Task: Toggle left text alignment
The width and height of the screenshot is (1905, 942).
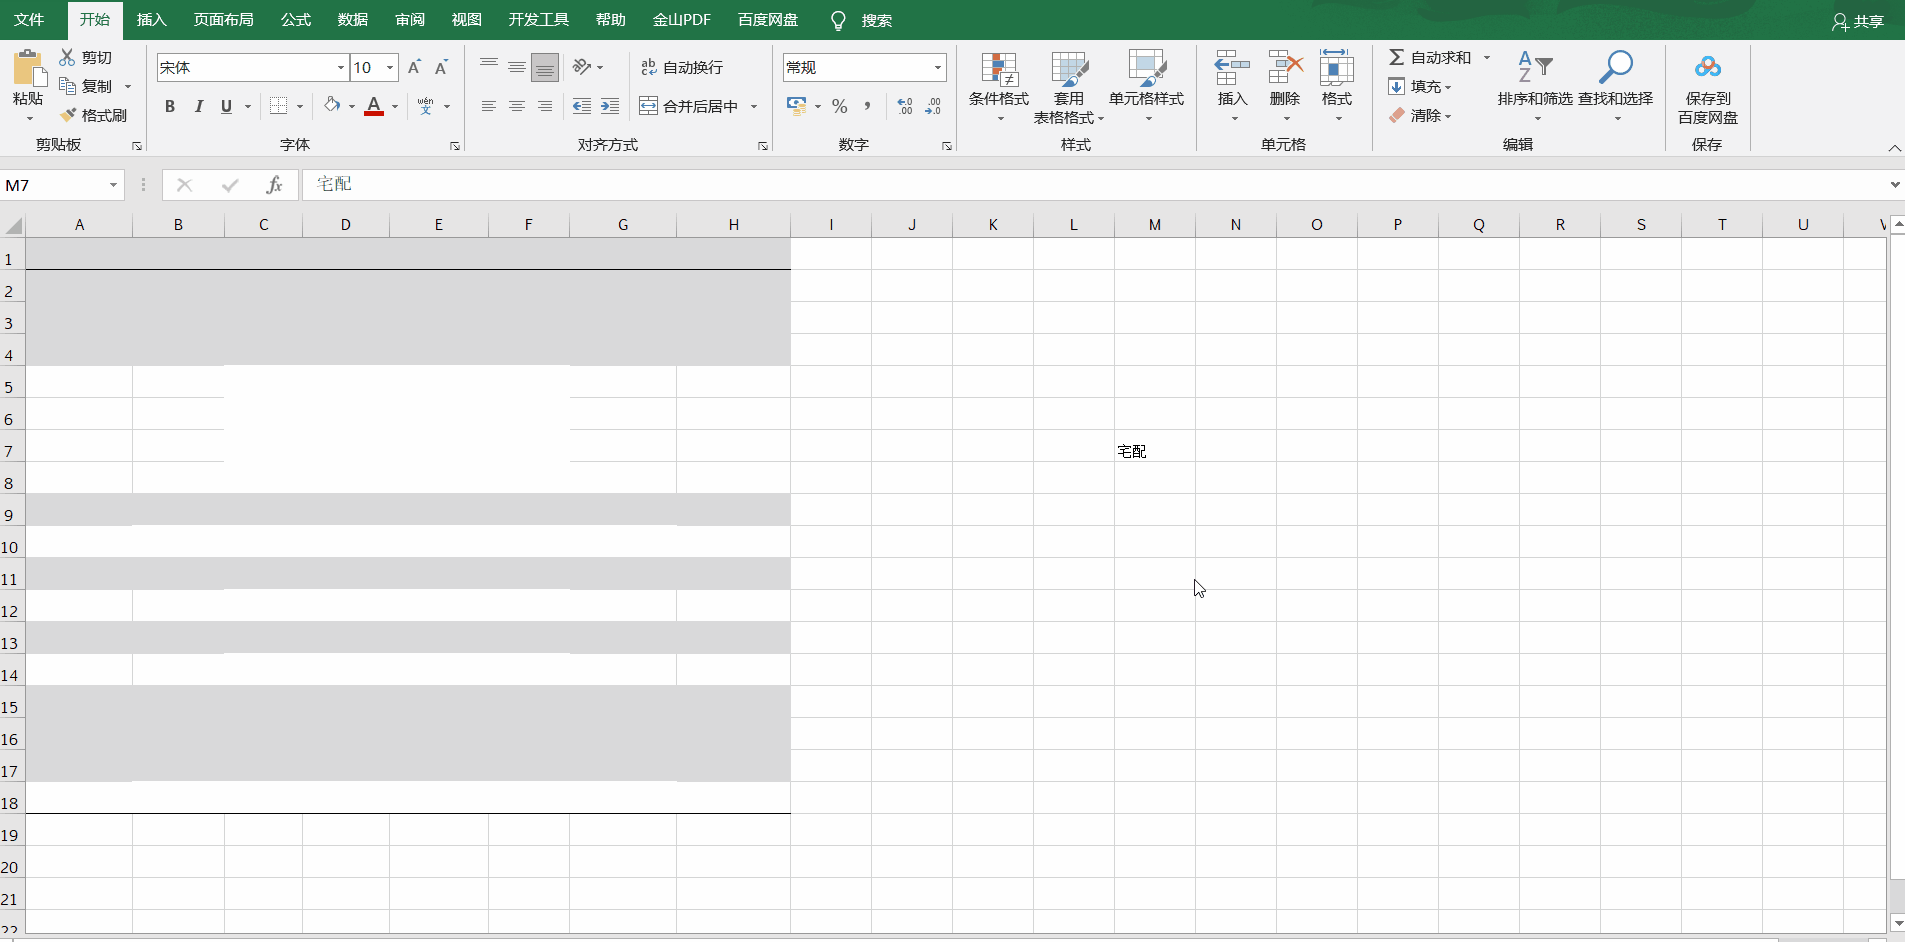Action: (489, 106)
